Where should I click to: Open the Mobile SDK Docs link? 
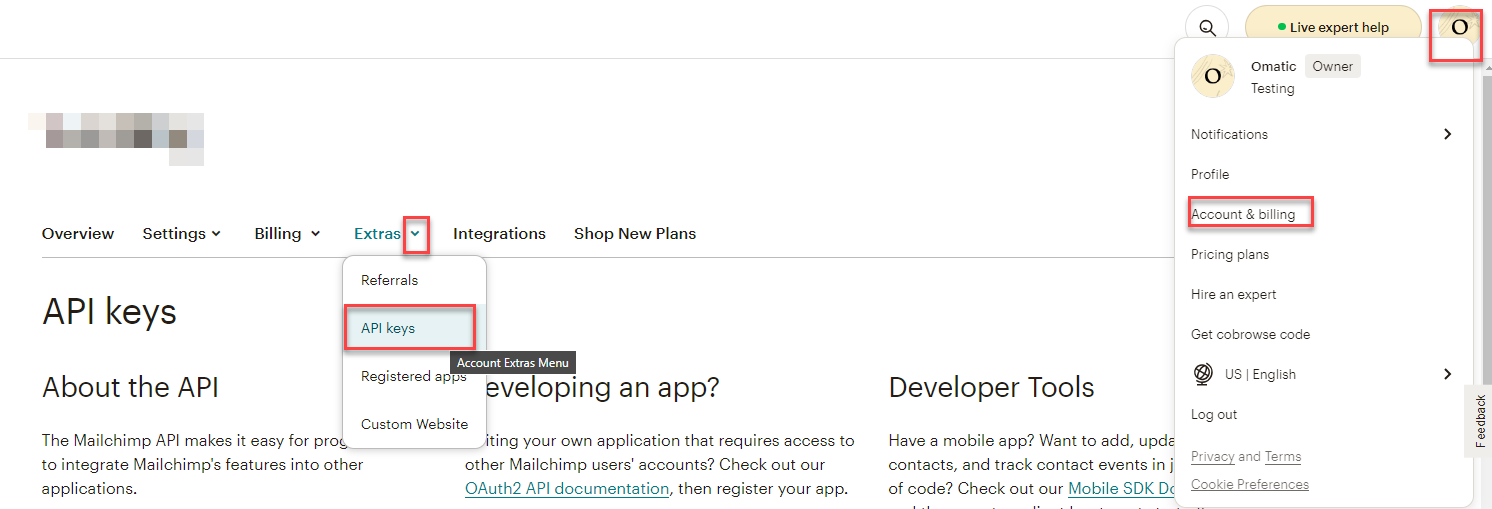tap(1121, 488)
